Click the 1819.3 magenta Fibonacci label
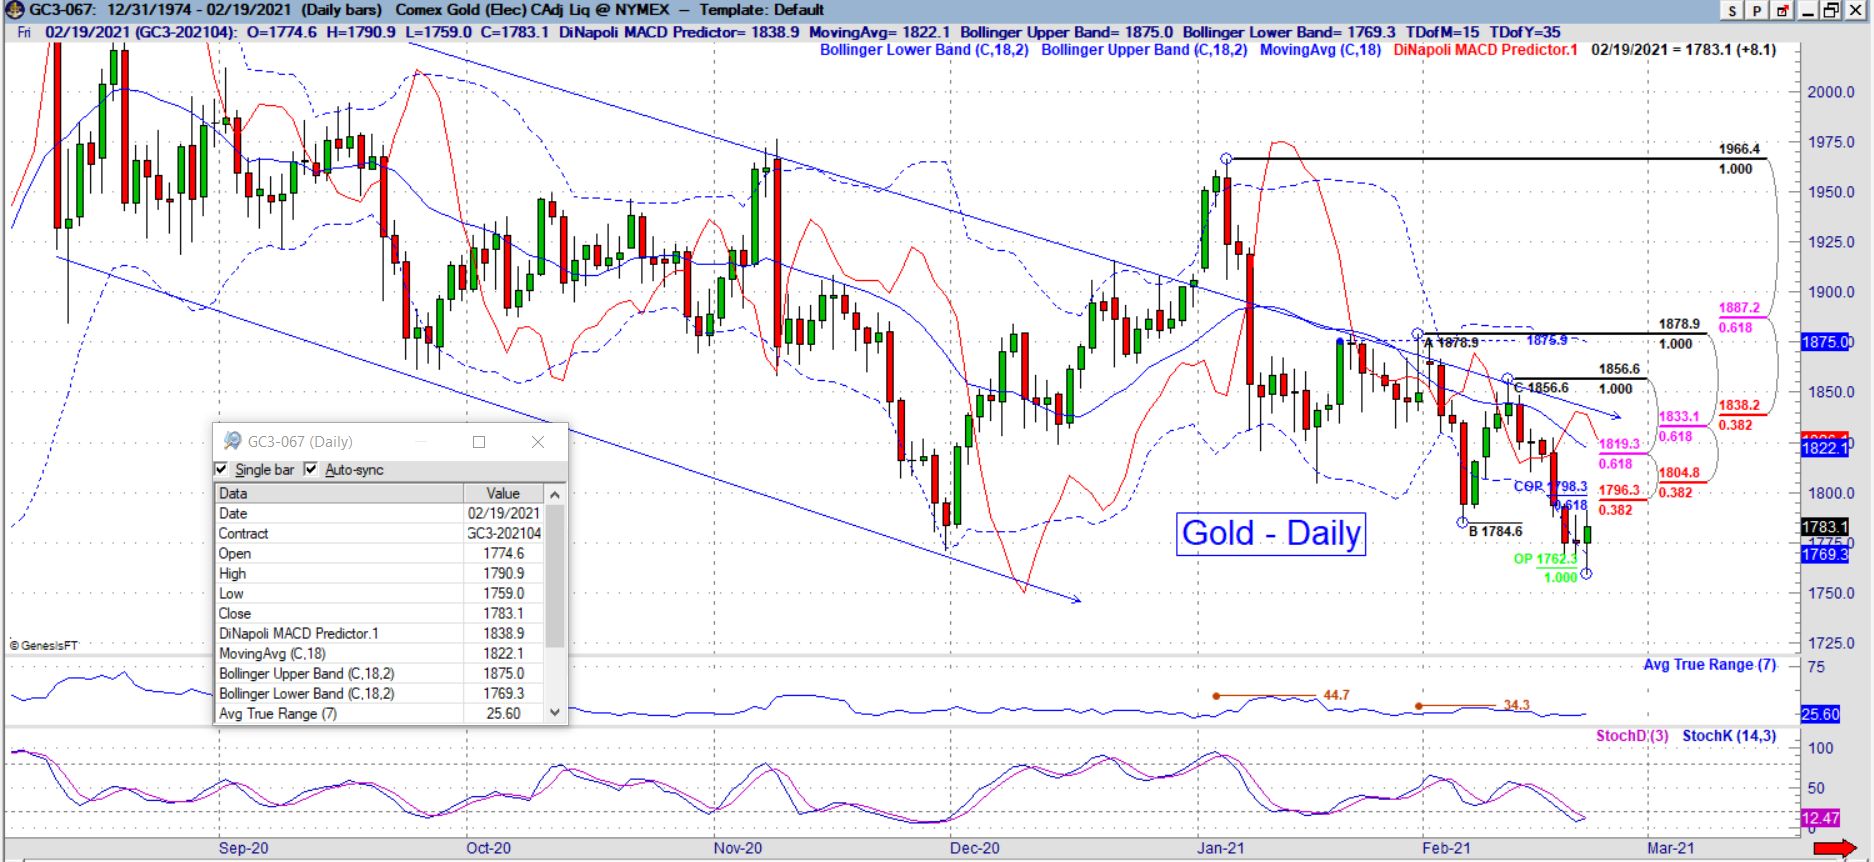 click(1619, 444)
